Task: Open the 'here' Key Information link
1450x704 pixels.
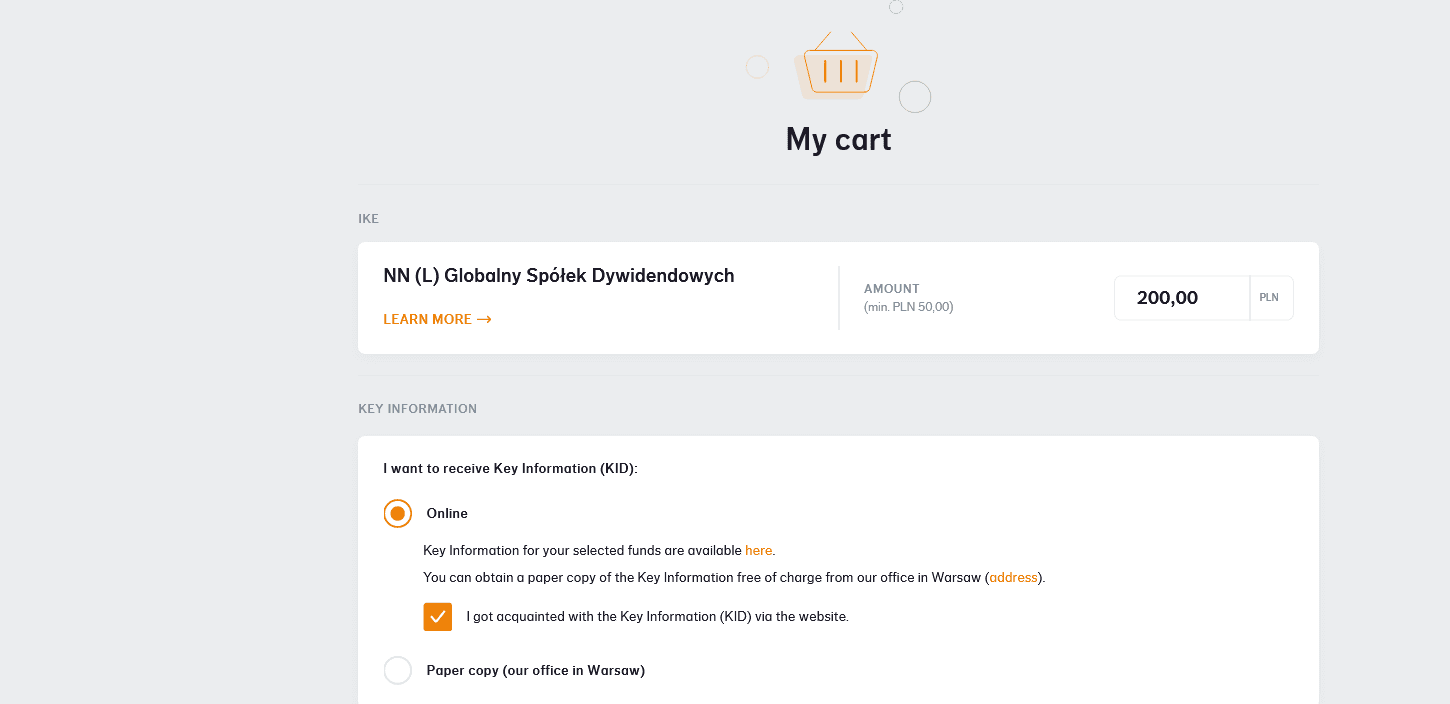Action: (x=758, y=551)
